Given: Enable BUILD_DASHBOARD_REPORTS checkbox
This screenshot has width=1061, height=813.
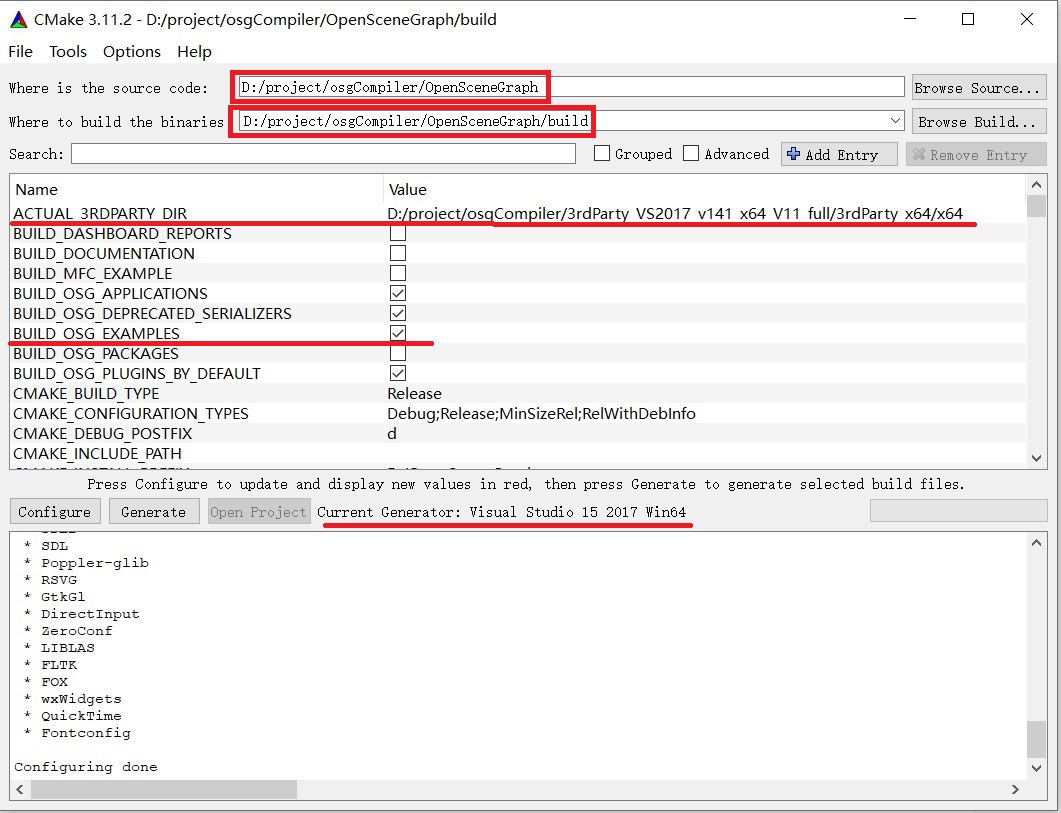Looking at the screenshot, I should coord(398,234).
